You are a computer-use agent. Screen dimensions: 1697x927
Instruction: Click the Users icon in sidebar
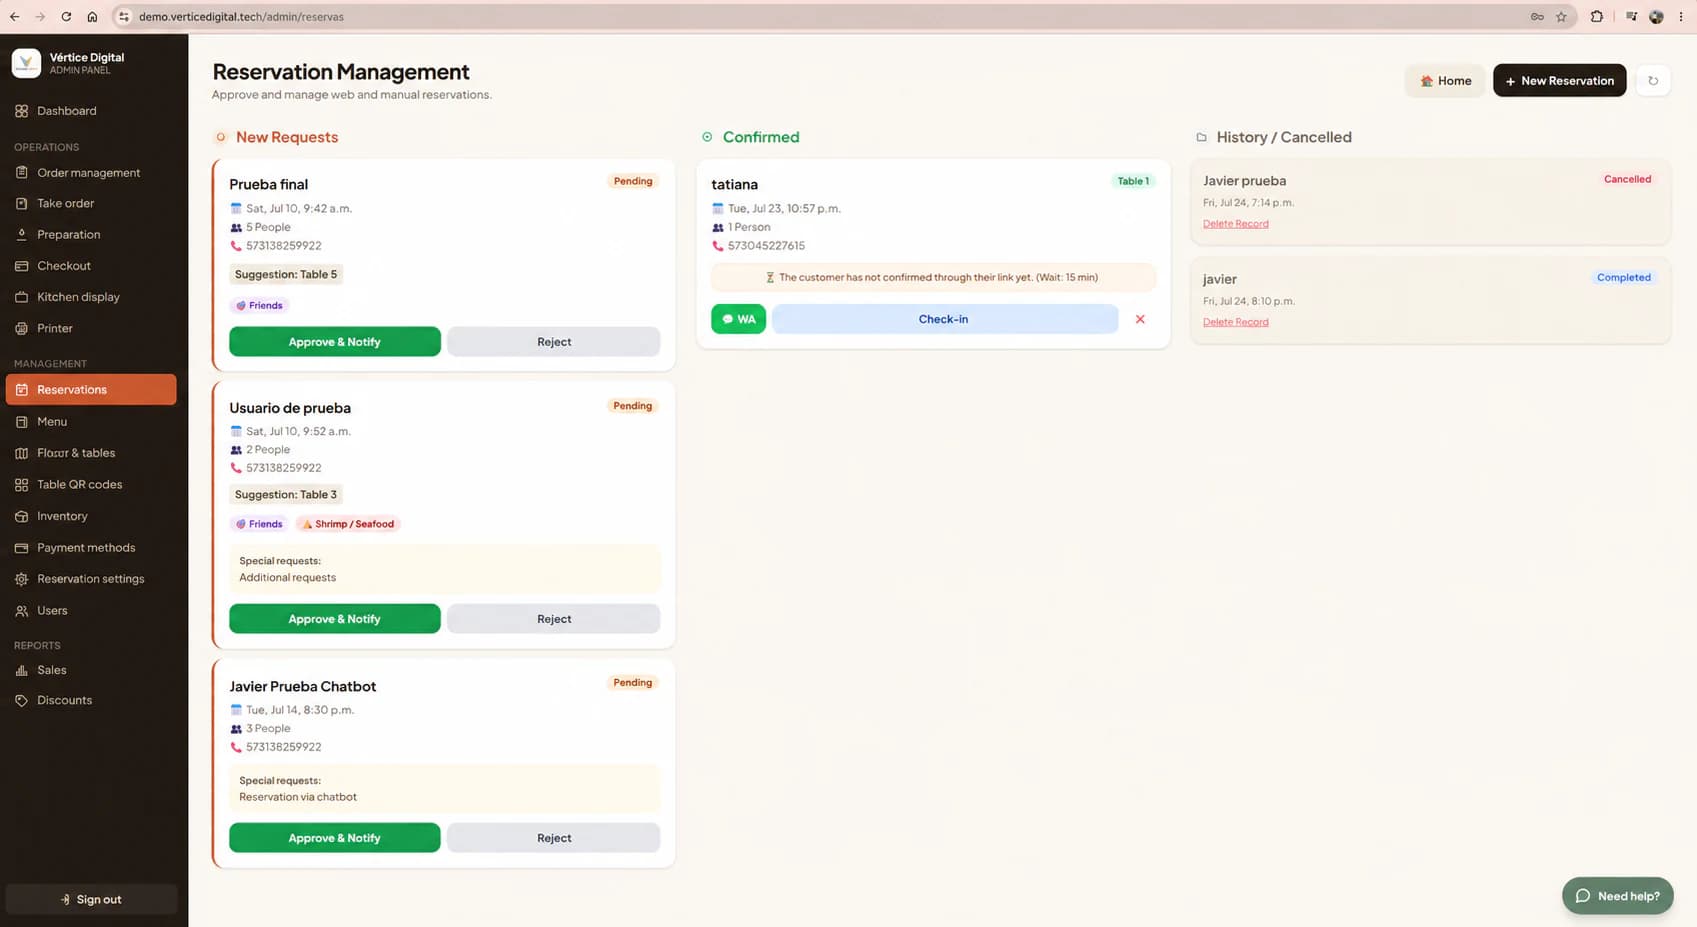pos(22,611)
